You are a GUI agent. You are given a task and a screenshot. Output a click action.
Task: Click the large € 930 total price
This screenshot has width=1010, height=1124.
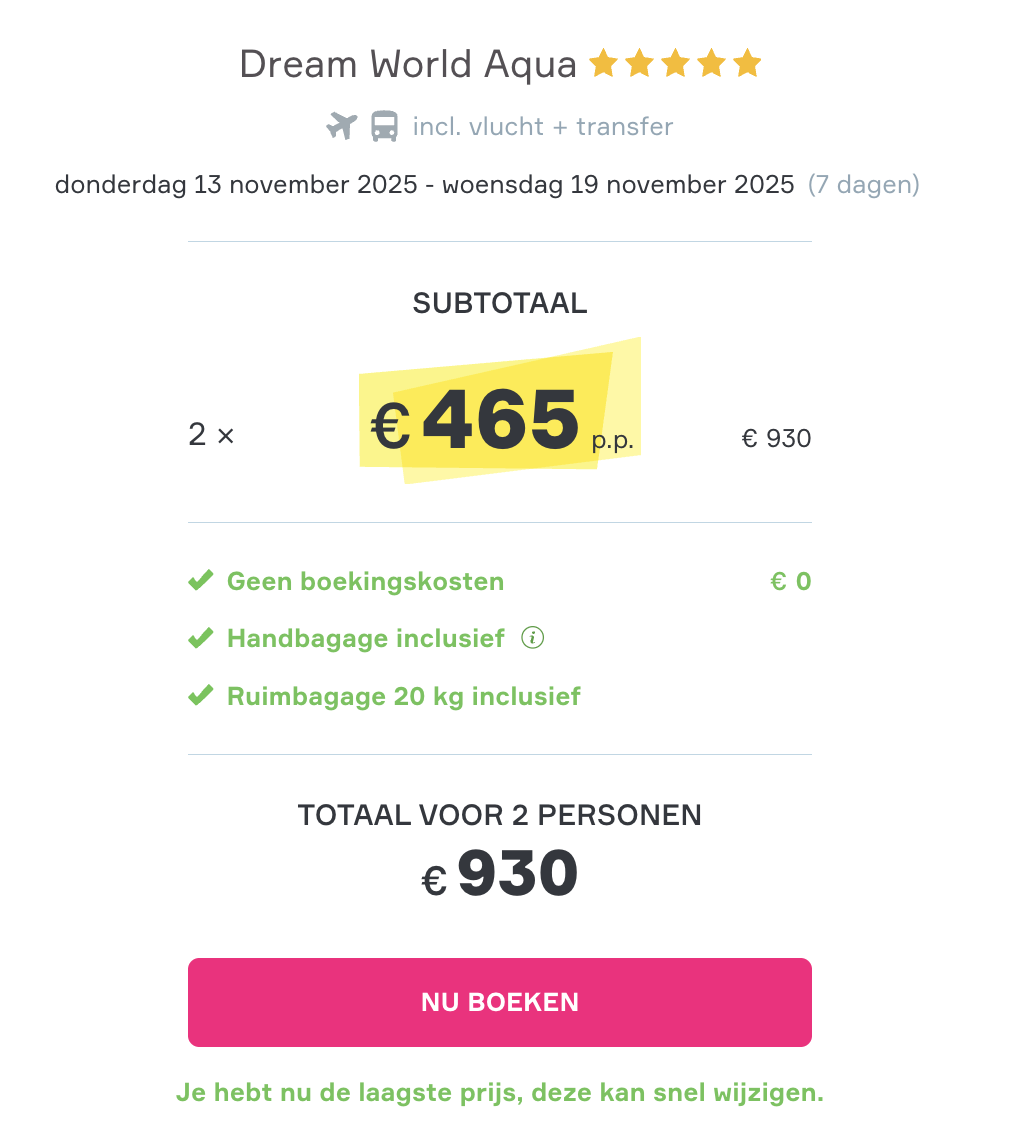pos(500,874)
